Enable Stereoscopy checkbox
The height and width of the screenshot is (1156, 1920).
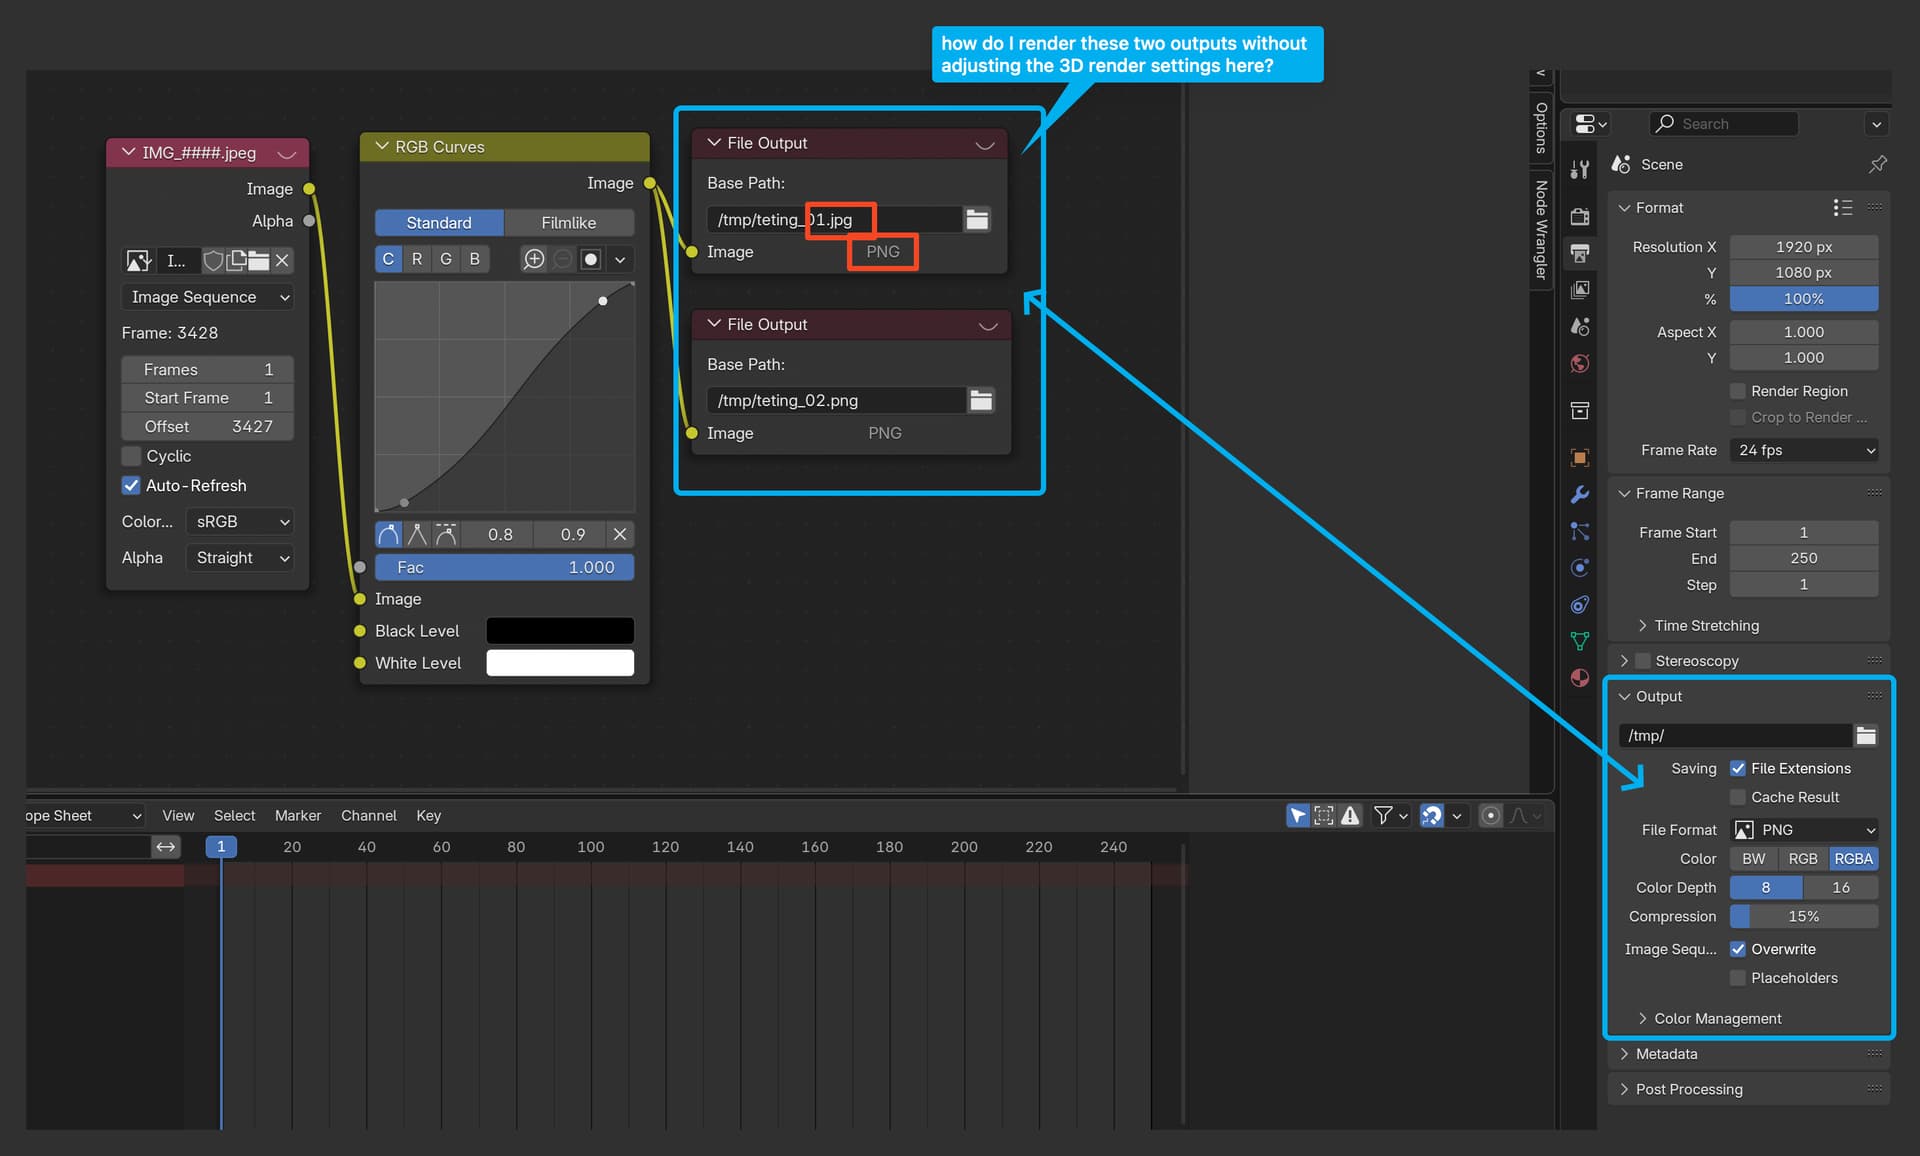pyautogui.click(x=1643, y=661)
